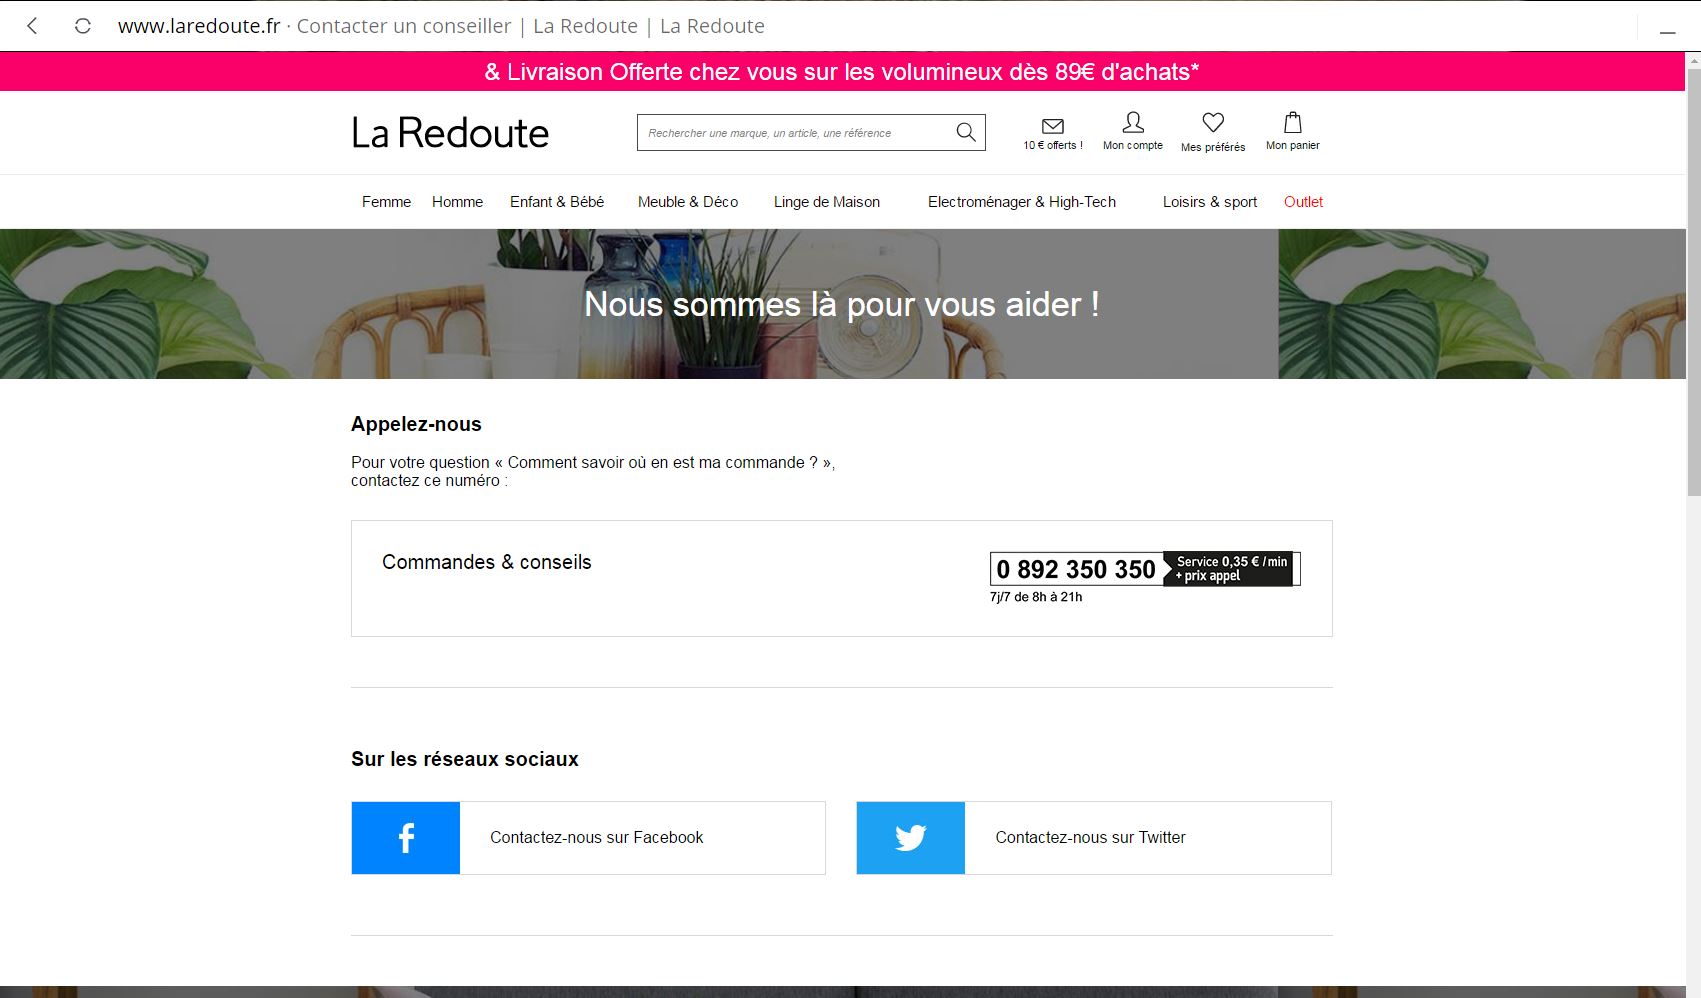Select Enfant & Bébé category
Image resolution: width=1701 pixels, height=998 pixels.
[557, 202]
